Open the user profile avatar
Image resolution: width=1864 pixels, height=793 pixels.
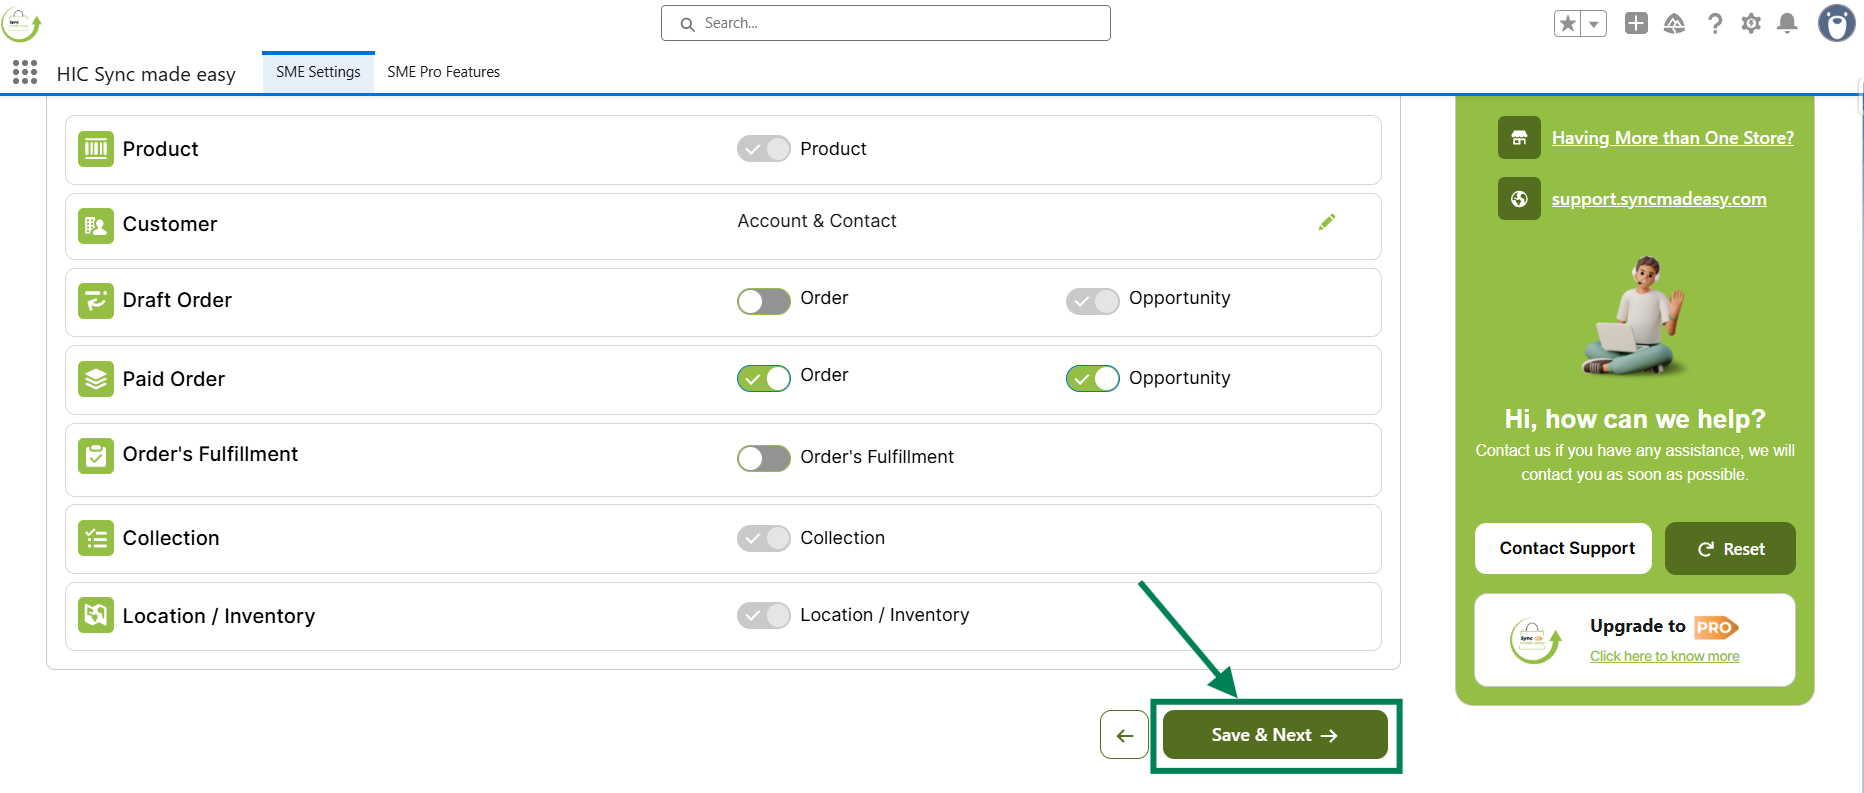click(x=1836, y=23)
